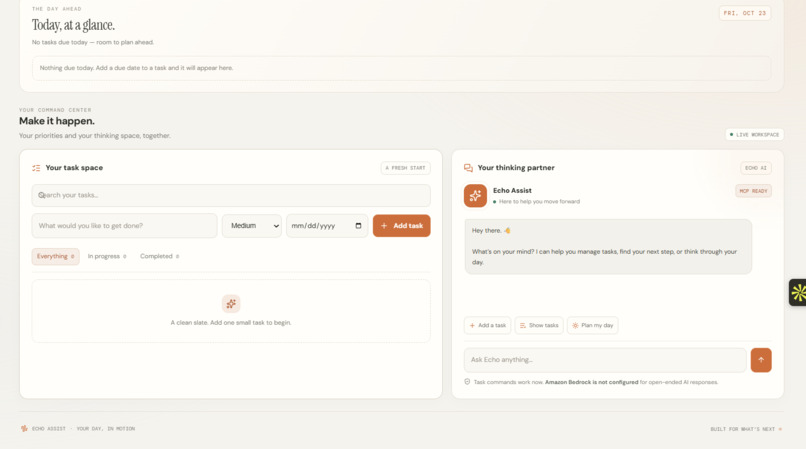
Task: Click the task list icon beside Your task space
Action: pyautogui.click(x=36, y=168)
